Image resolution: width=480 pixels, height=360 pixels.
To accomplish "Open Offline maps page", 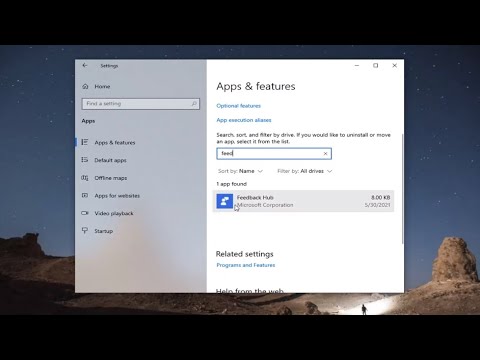I will click(111, 178).
